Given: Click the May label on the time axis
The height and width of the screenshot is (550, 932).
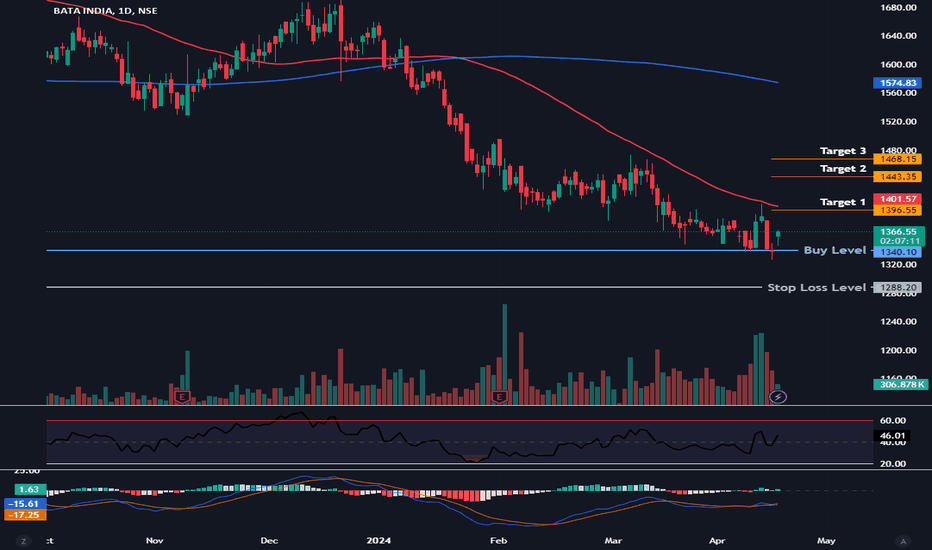Looking at the screenshot, I should click(826, 540).
